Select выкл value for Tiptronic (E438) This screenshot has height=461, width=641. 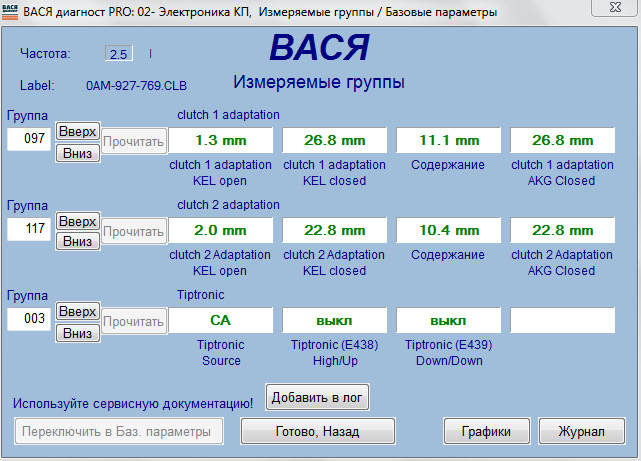(335, 320)
